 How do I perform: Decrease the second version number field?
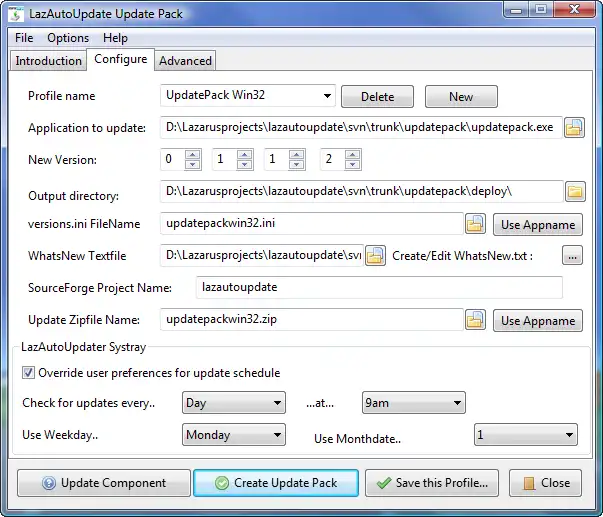(245, 164)
